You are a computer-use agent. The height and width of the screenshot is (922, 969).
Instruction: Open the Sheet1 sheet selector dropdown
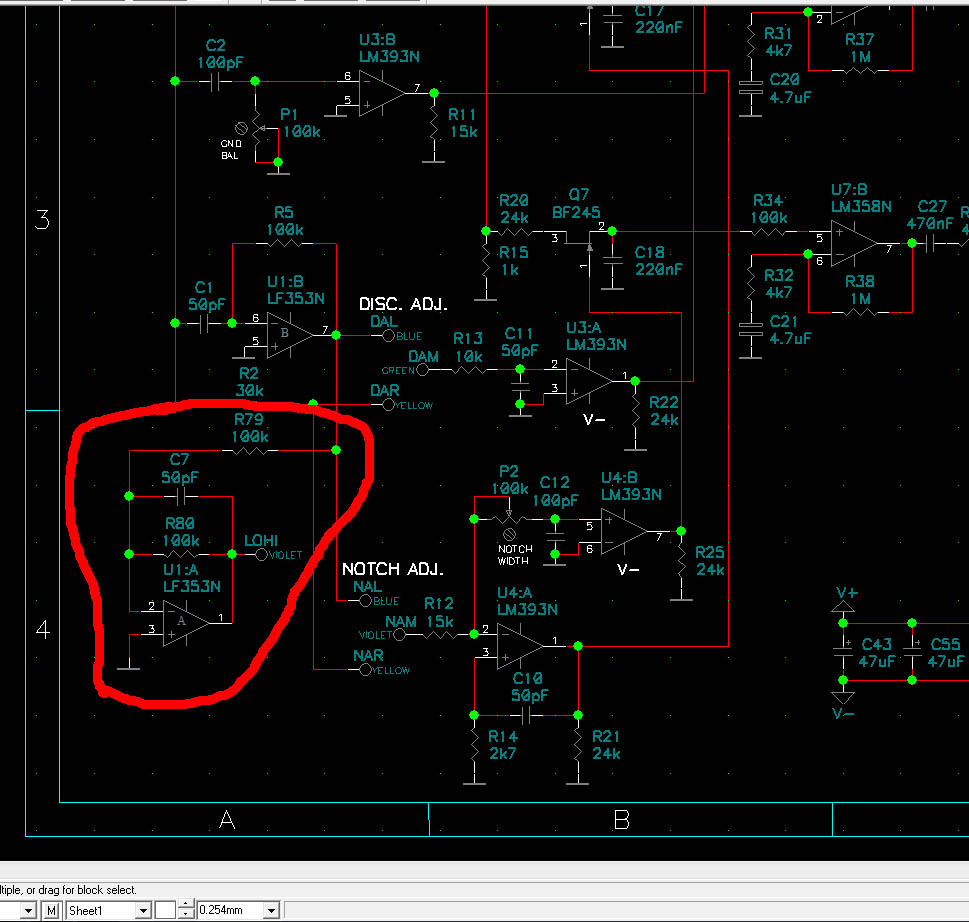143,910
